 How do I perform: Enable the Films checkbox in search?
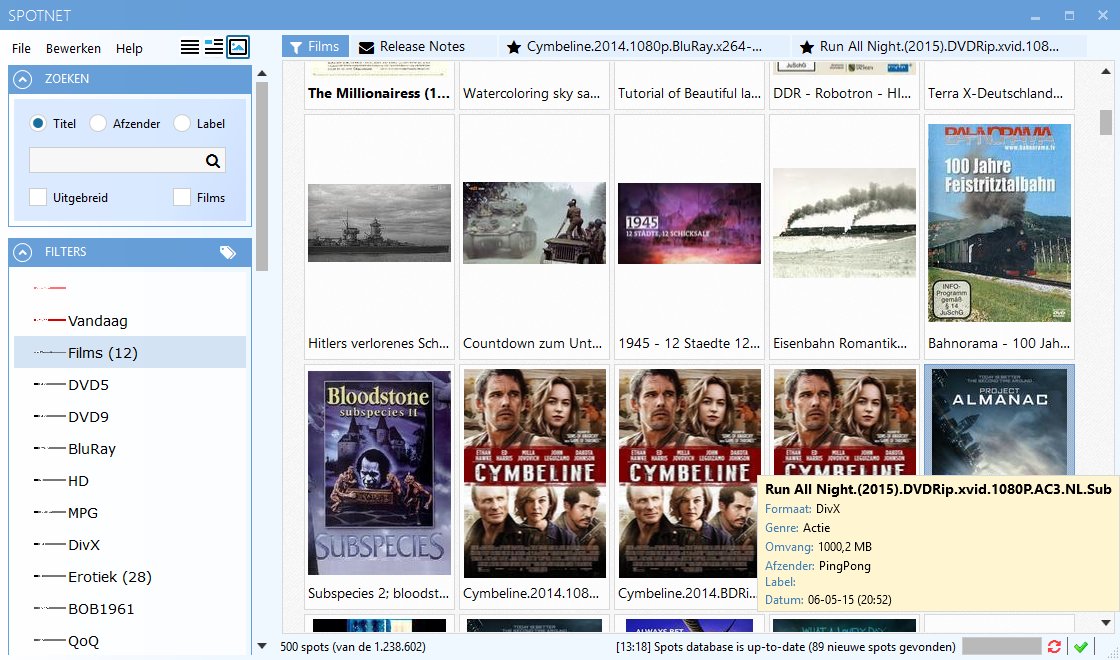click(x=182, y=197)
